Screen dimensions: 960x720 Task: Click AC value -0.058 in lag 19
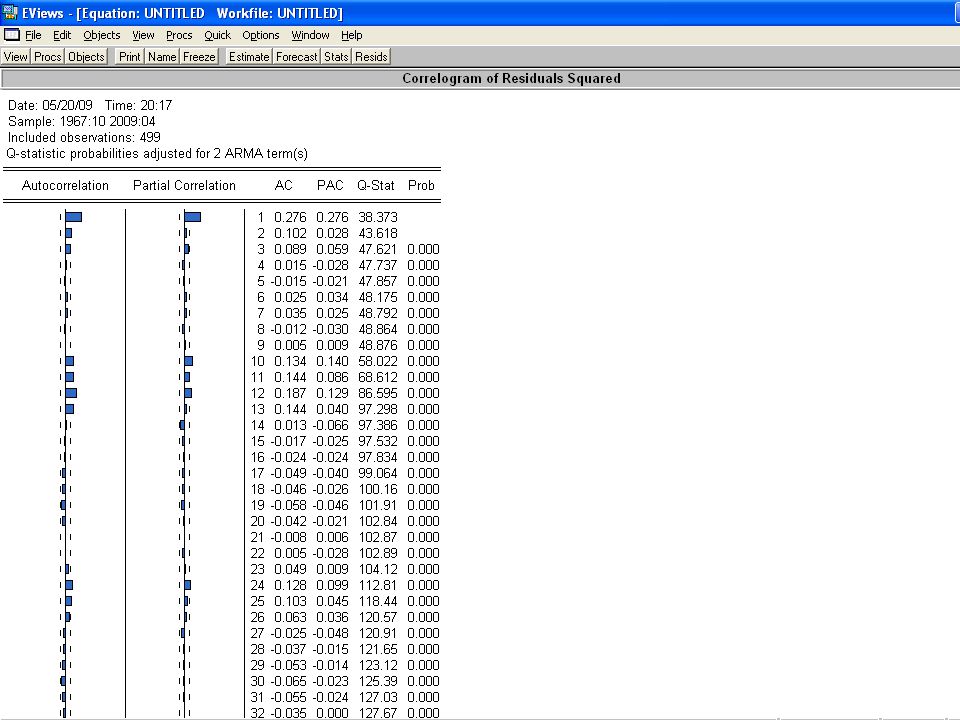(288, 505)
